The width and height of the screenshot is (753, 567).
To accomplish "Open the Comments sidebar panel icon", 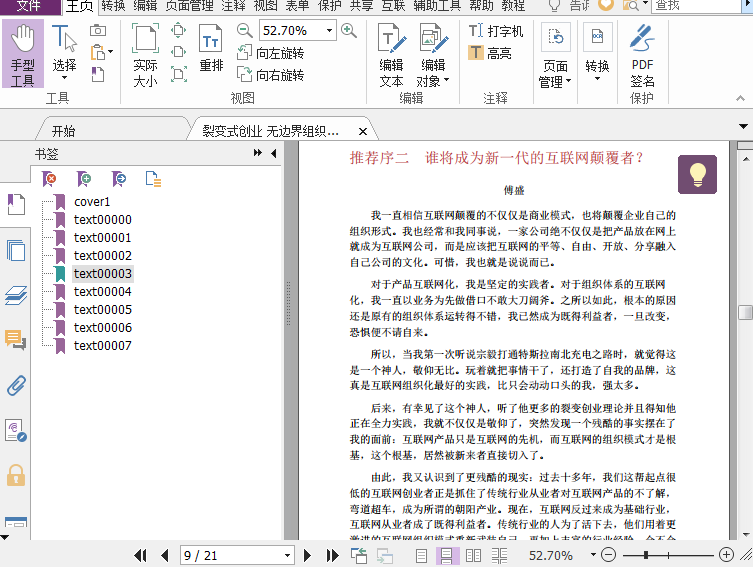I will pos(16,339).
